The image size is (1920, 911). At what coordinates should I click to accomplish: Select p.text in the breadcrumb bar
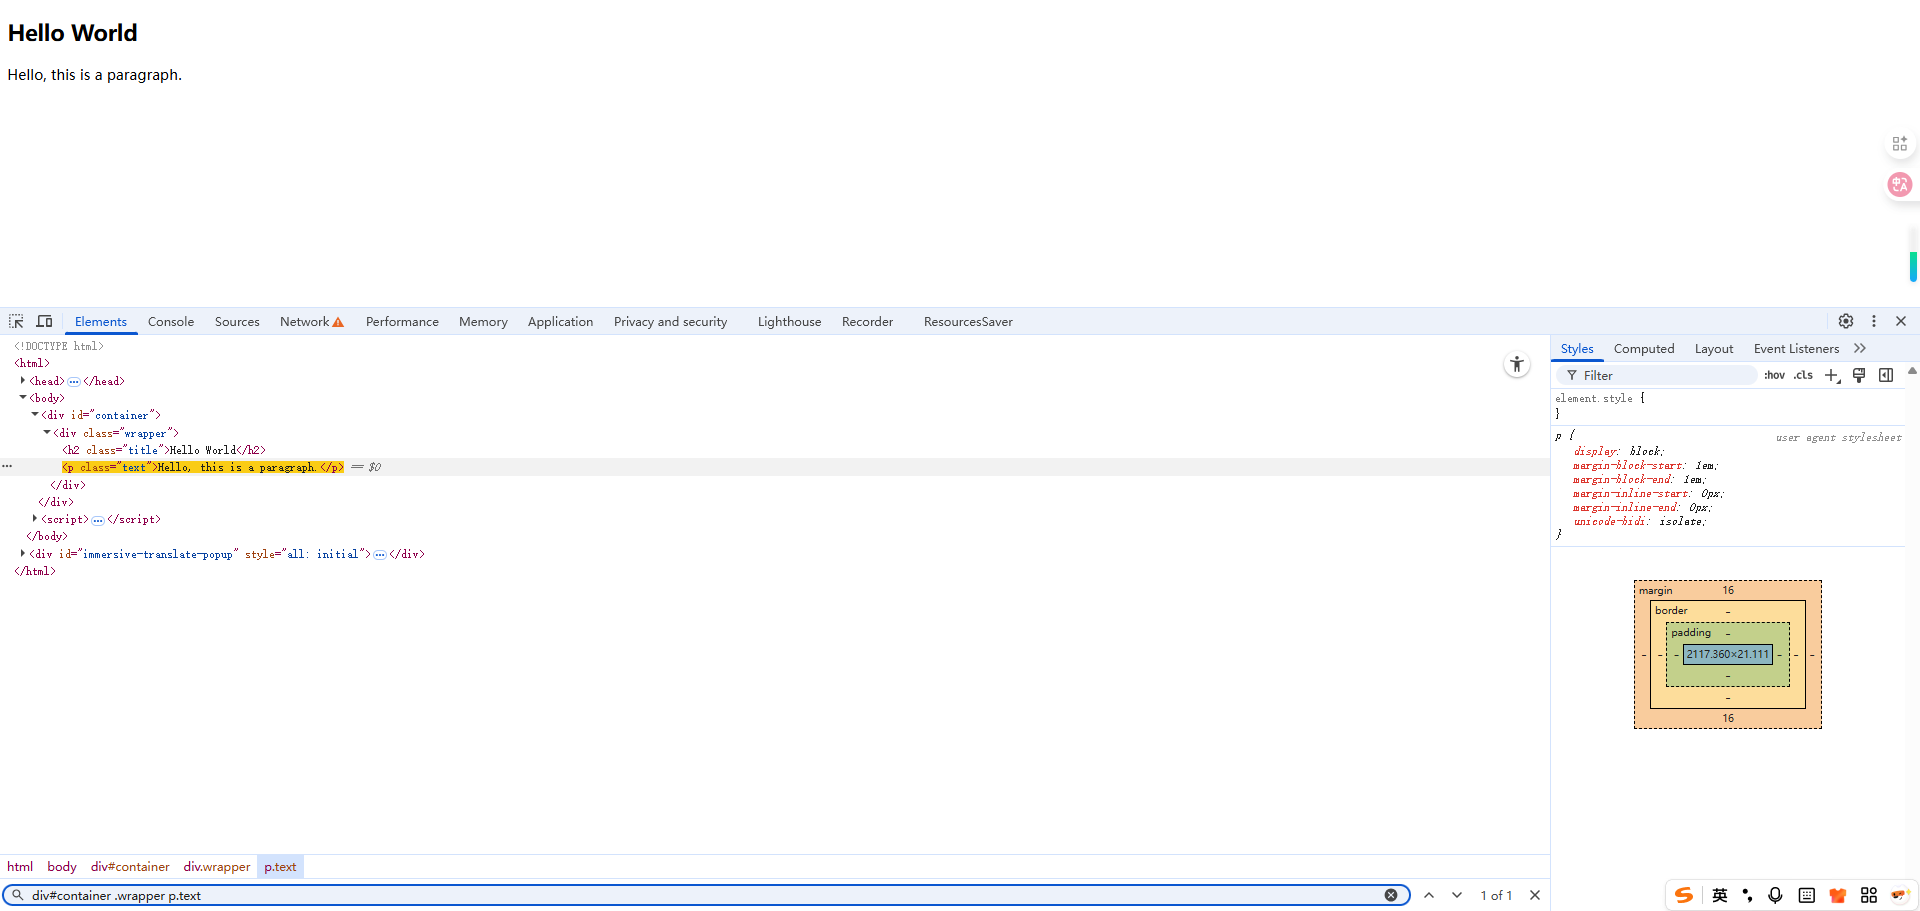(280, 867)
